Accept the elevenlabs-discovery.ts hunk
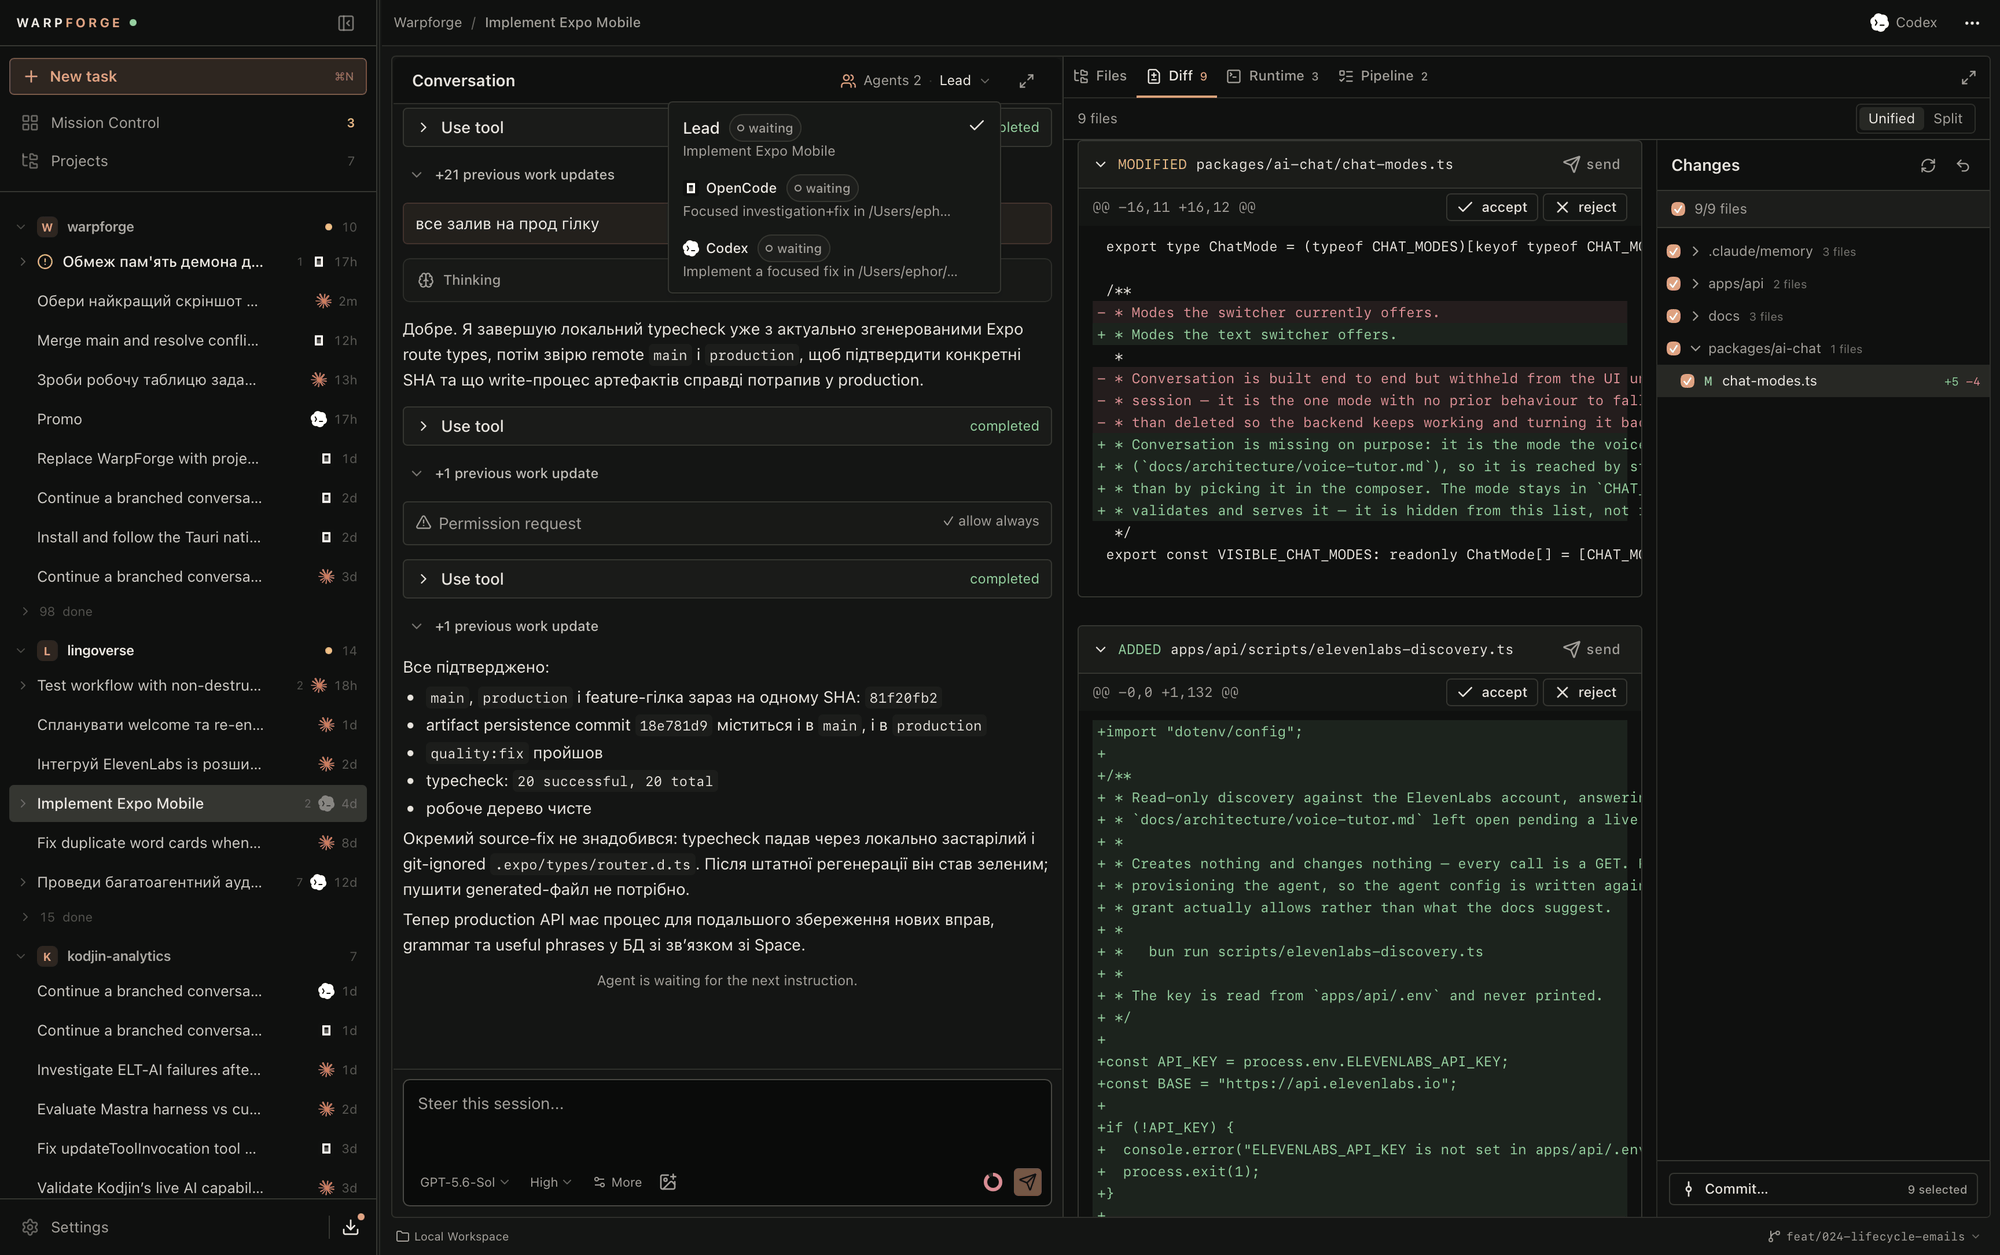This screenshot has height=1255, width=2000. point(1492,692)
